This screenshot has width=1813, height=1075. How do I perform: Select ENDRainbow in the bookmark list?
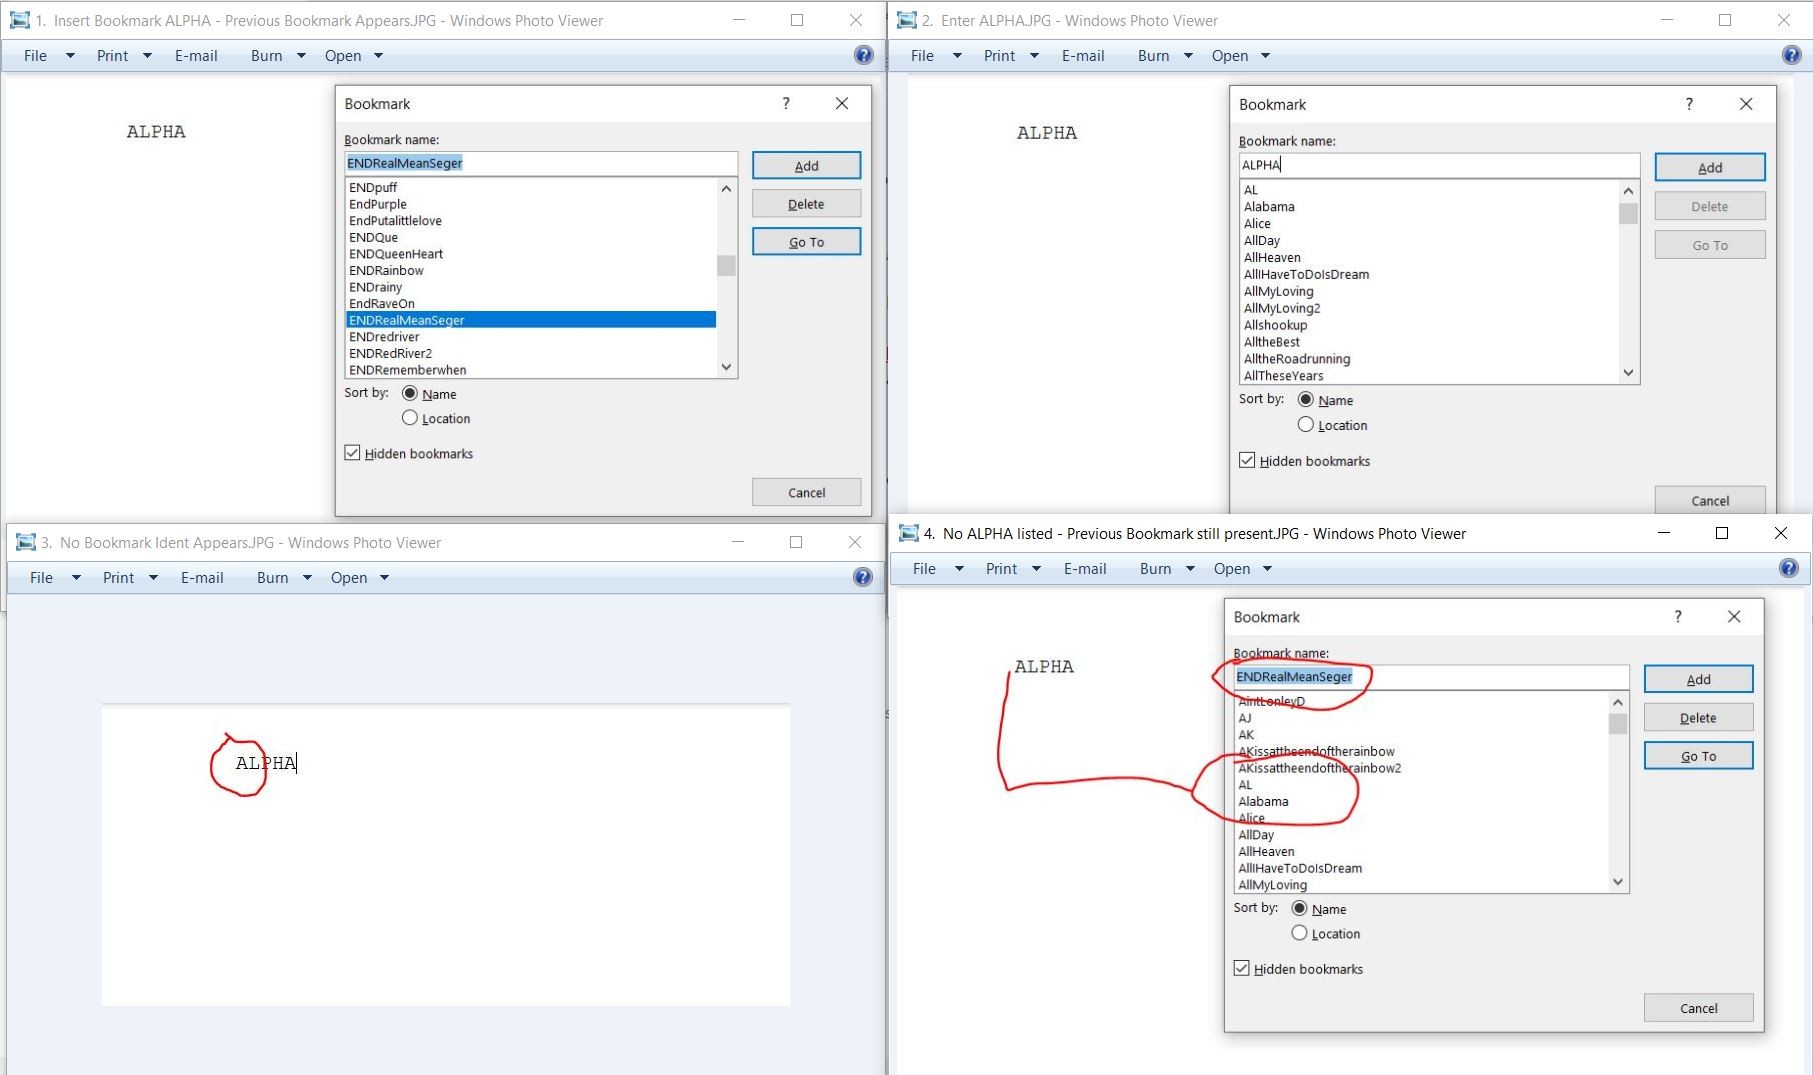pos(386,270)
